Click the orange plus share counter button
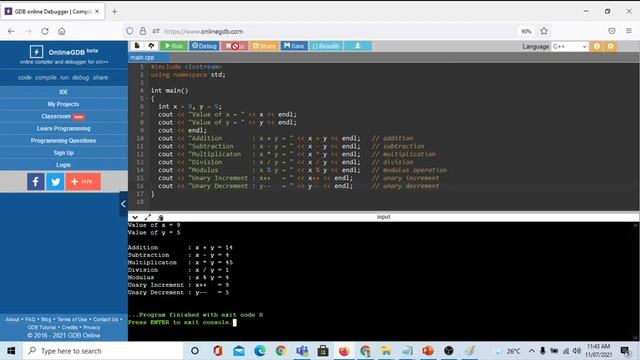The width and height of the screenshot is (640, 360). tap(83, 182)
